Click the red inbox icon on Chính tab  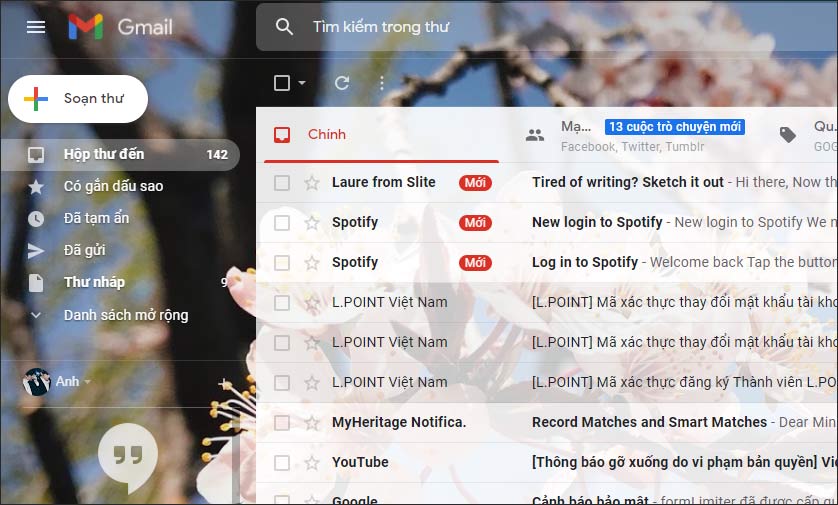(282, 135)
